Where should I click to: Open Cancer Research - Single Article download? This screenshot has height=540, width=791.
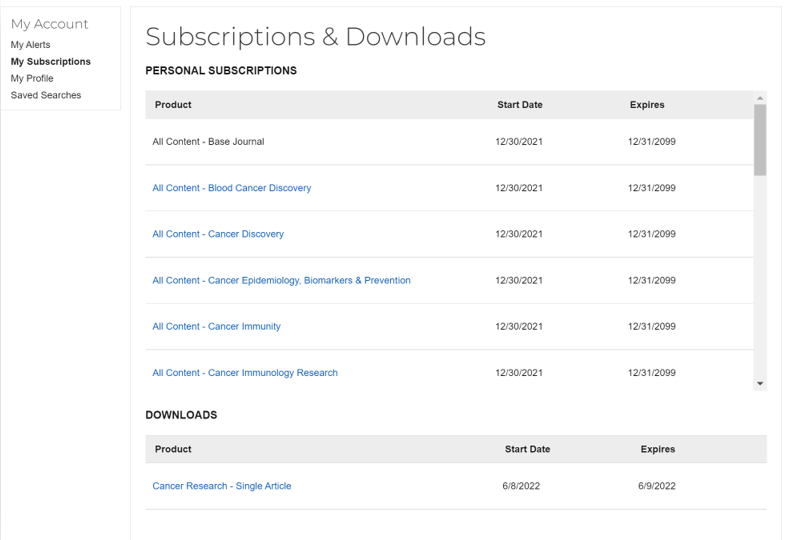[x=222, y=486]
